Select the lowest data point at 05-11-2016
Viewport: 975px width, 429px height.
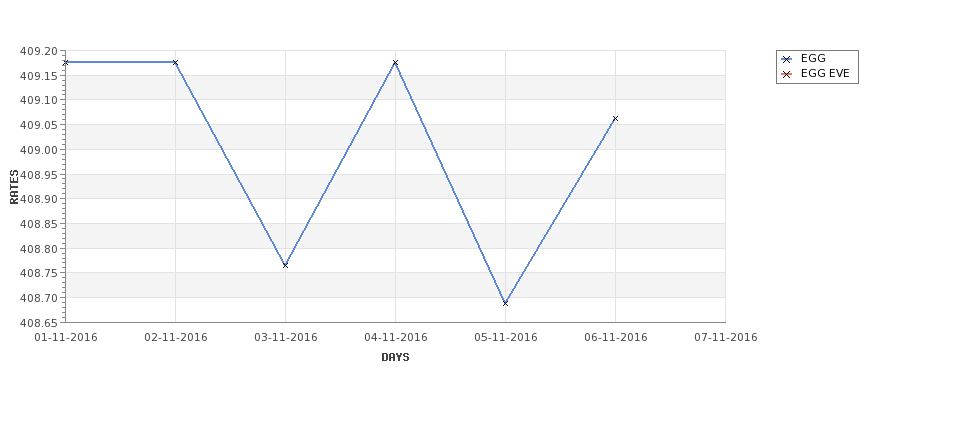click(506, 303)
